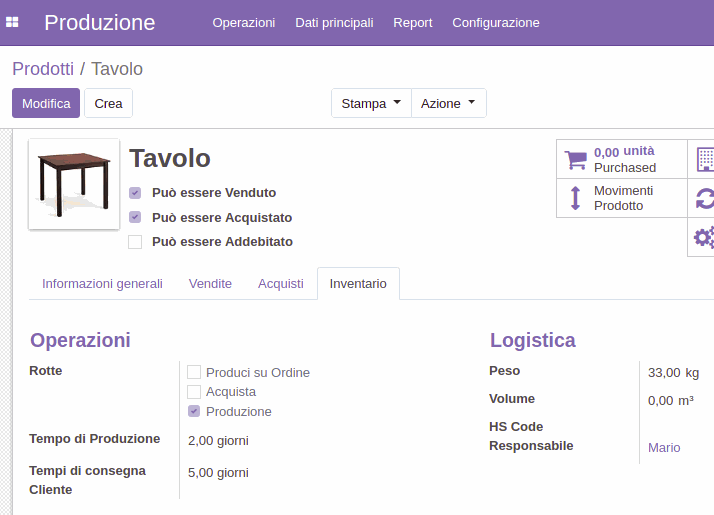This screenshot has width=714, height=515.
Task: Check the Acquista route checkbox
Action: pyautogui.click(x=194, y=392)
